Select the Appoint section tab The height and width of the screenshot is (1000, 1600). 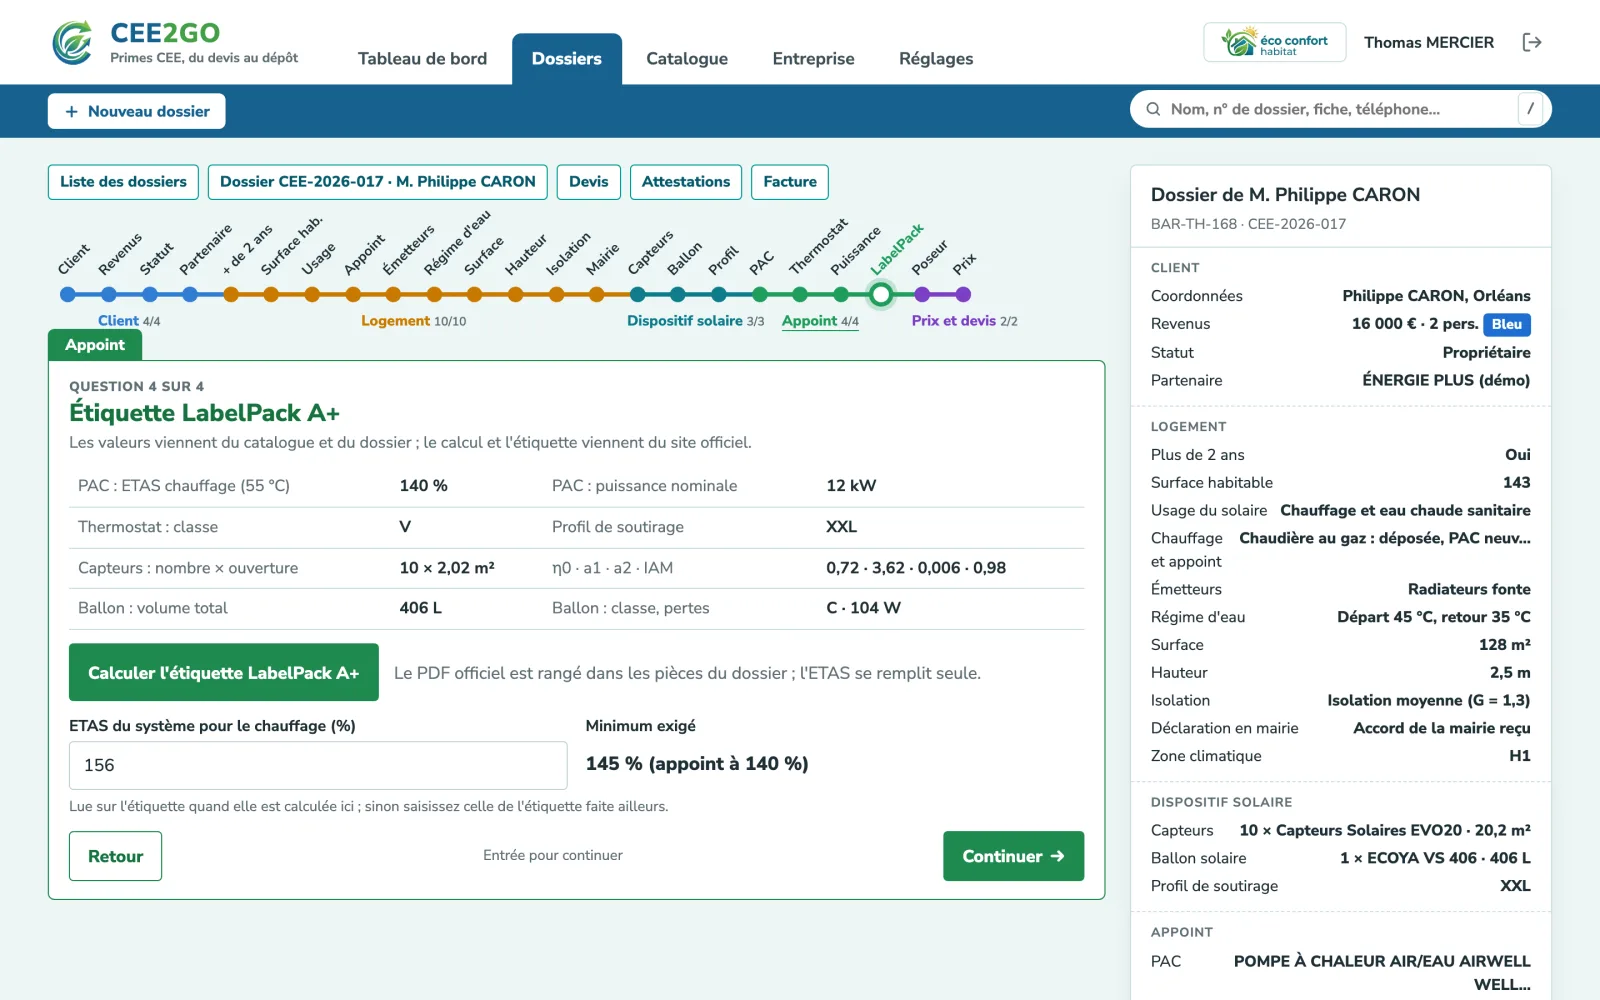pyautogui.click(x=95, y=345)
